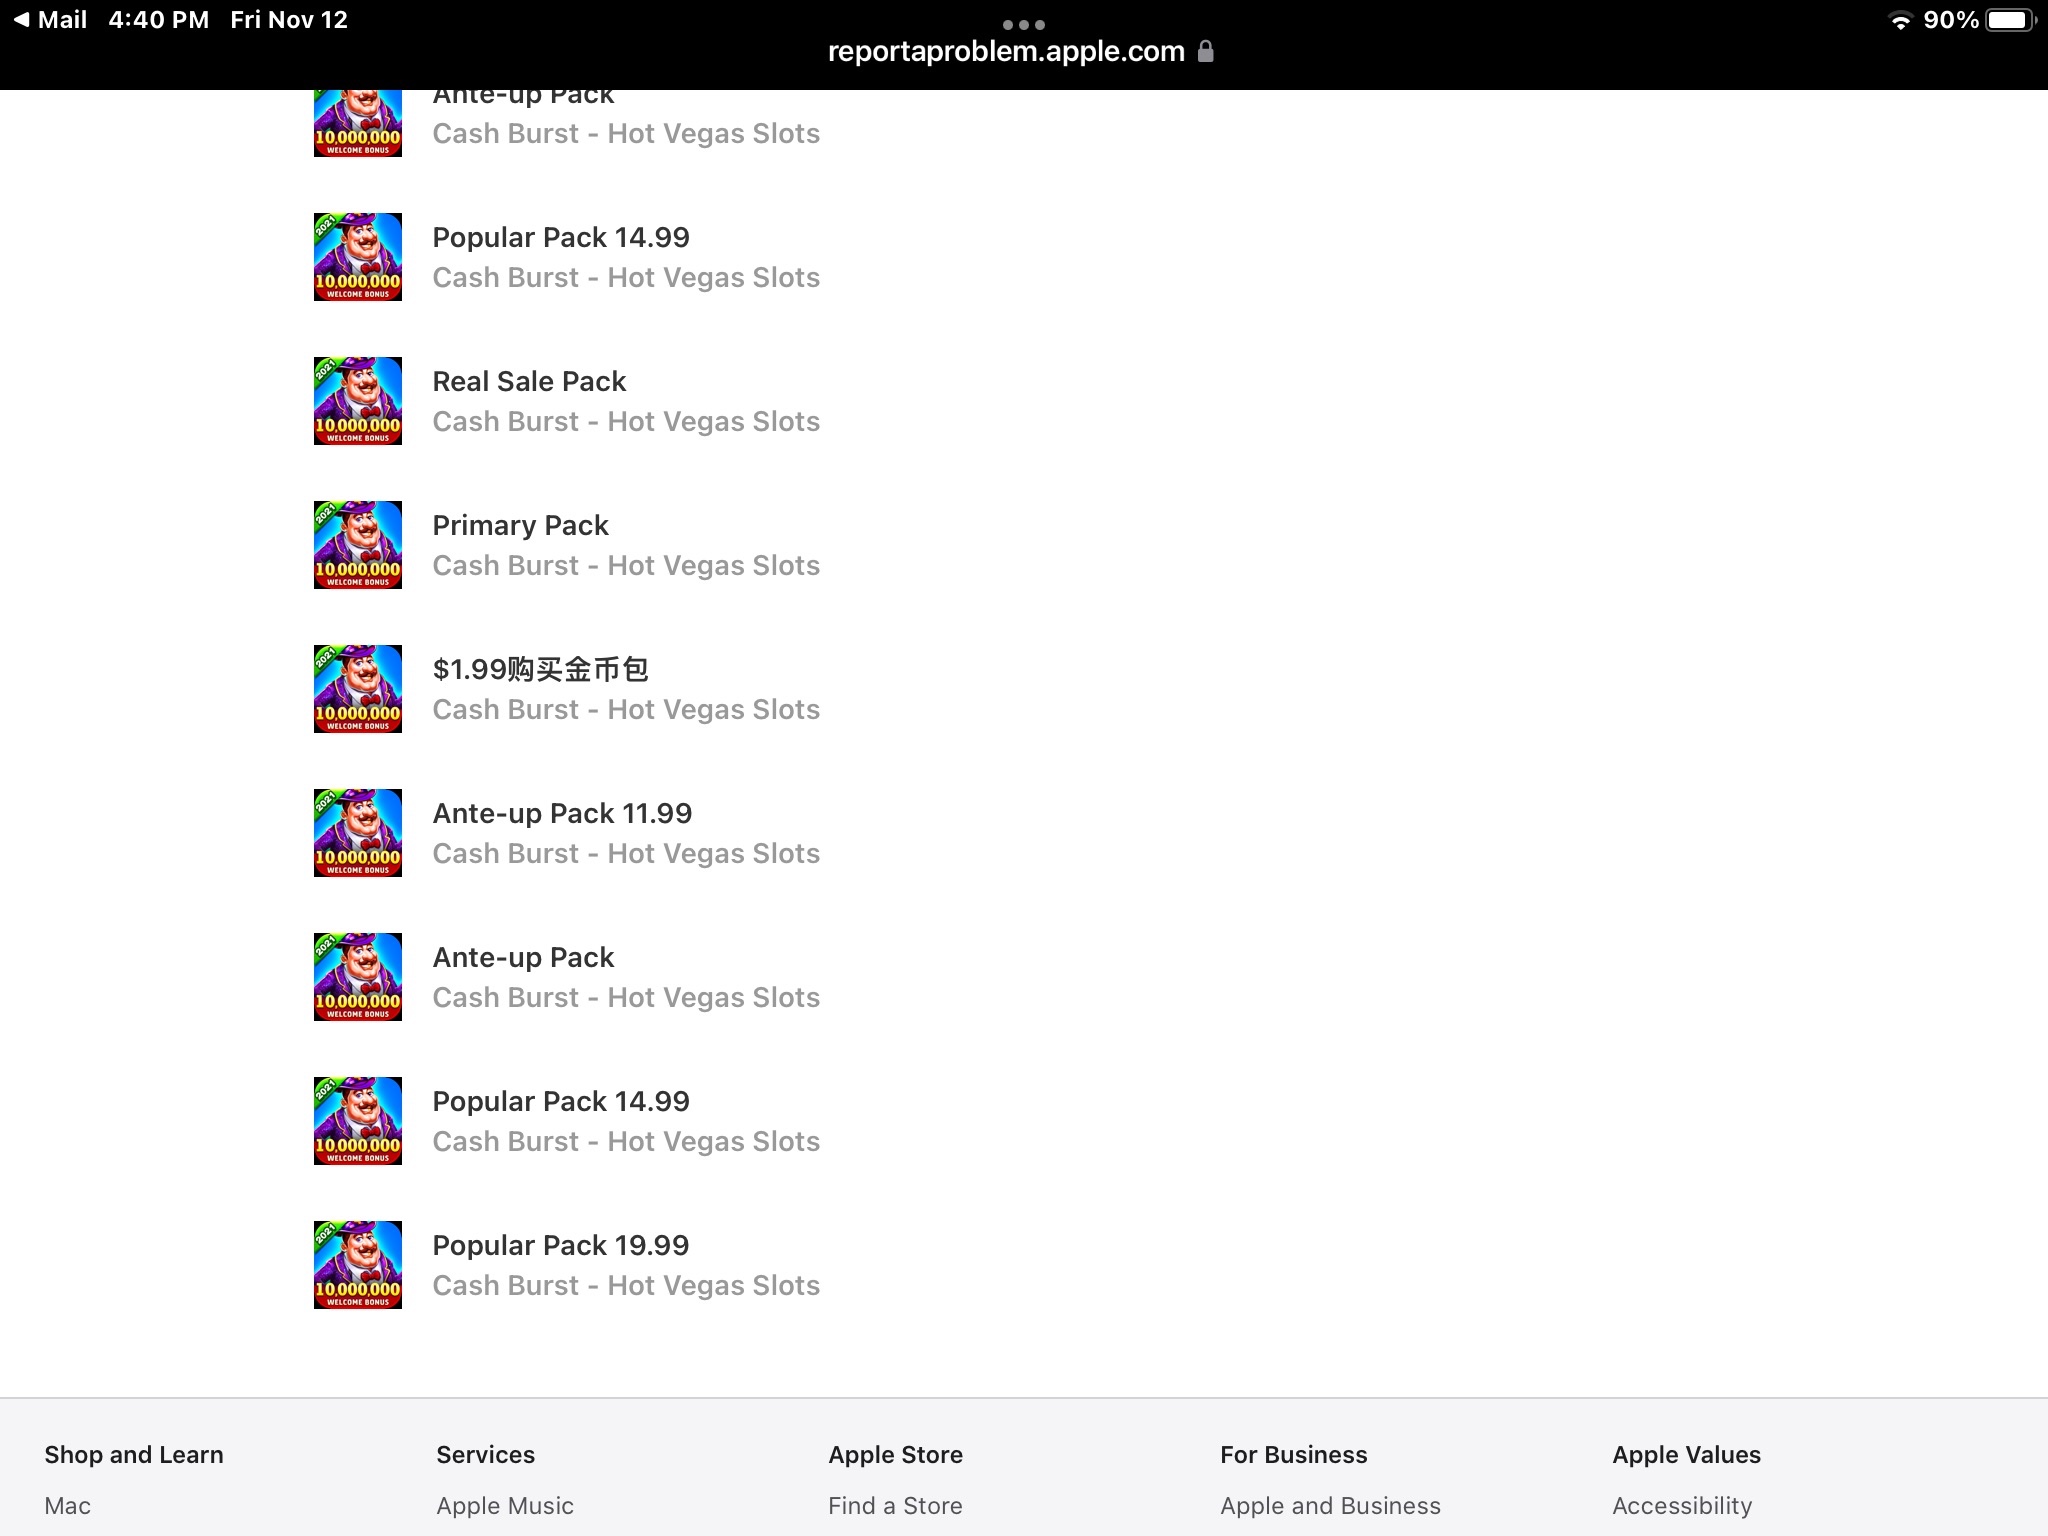2048x1536 pixels.
Task: Open the Accessibility footer link
Action: pos(1682,1506)
